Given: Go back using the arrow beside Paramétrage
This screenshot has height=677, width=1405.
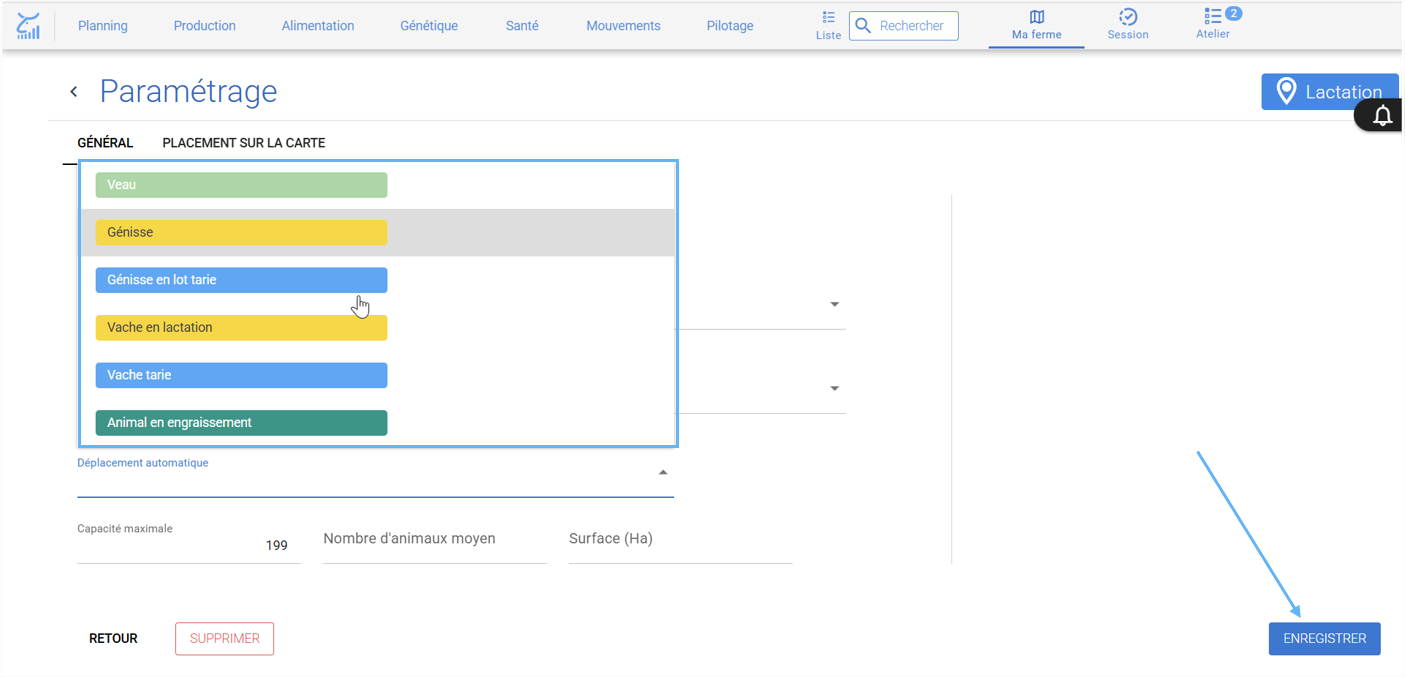Looking at the screenshot, I should point(73,92).
